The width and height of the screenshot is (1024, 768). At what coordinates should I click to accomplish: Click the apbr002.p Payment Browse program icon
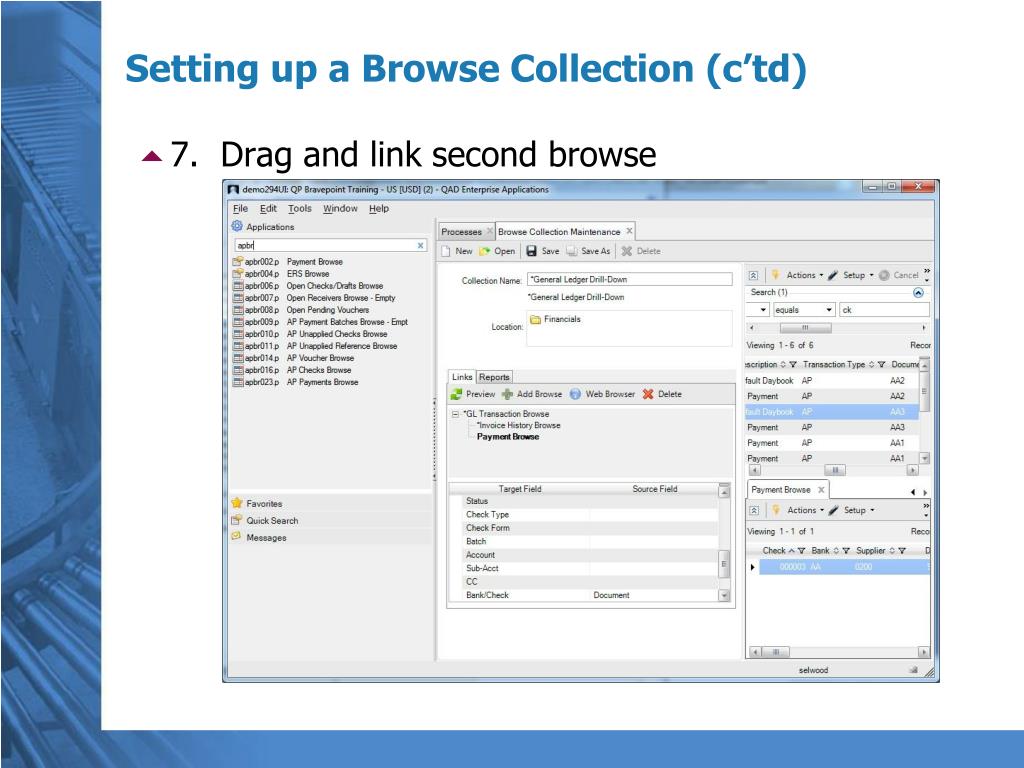pos(238,262)
